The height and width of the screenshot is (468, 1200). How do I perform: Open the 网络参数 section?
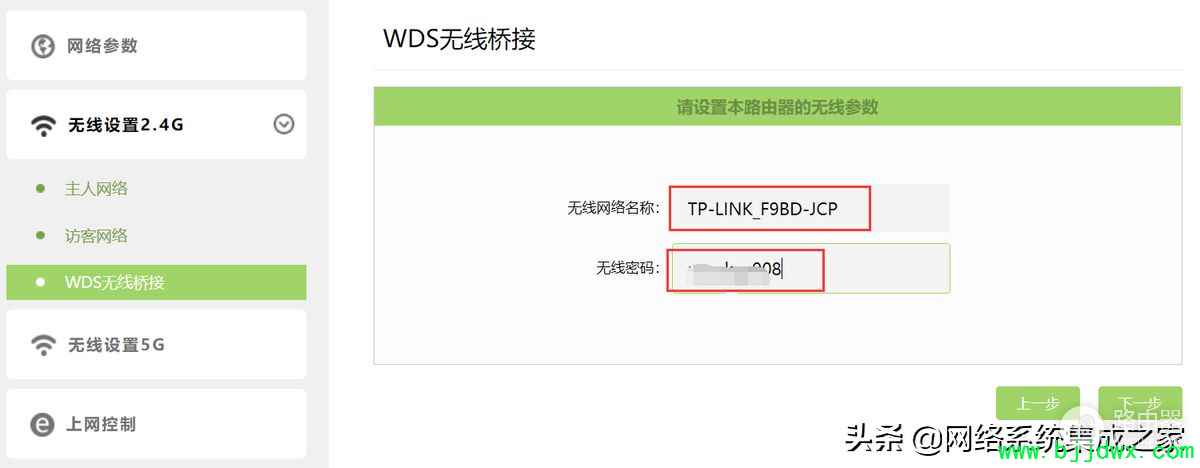click(156, 46)
